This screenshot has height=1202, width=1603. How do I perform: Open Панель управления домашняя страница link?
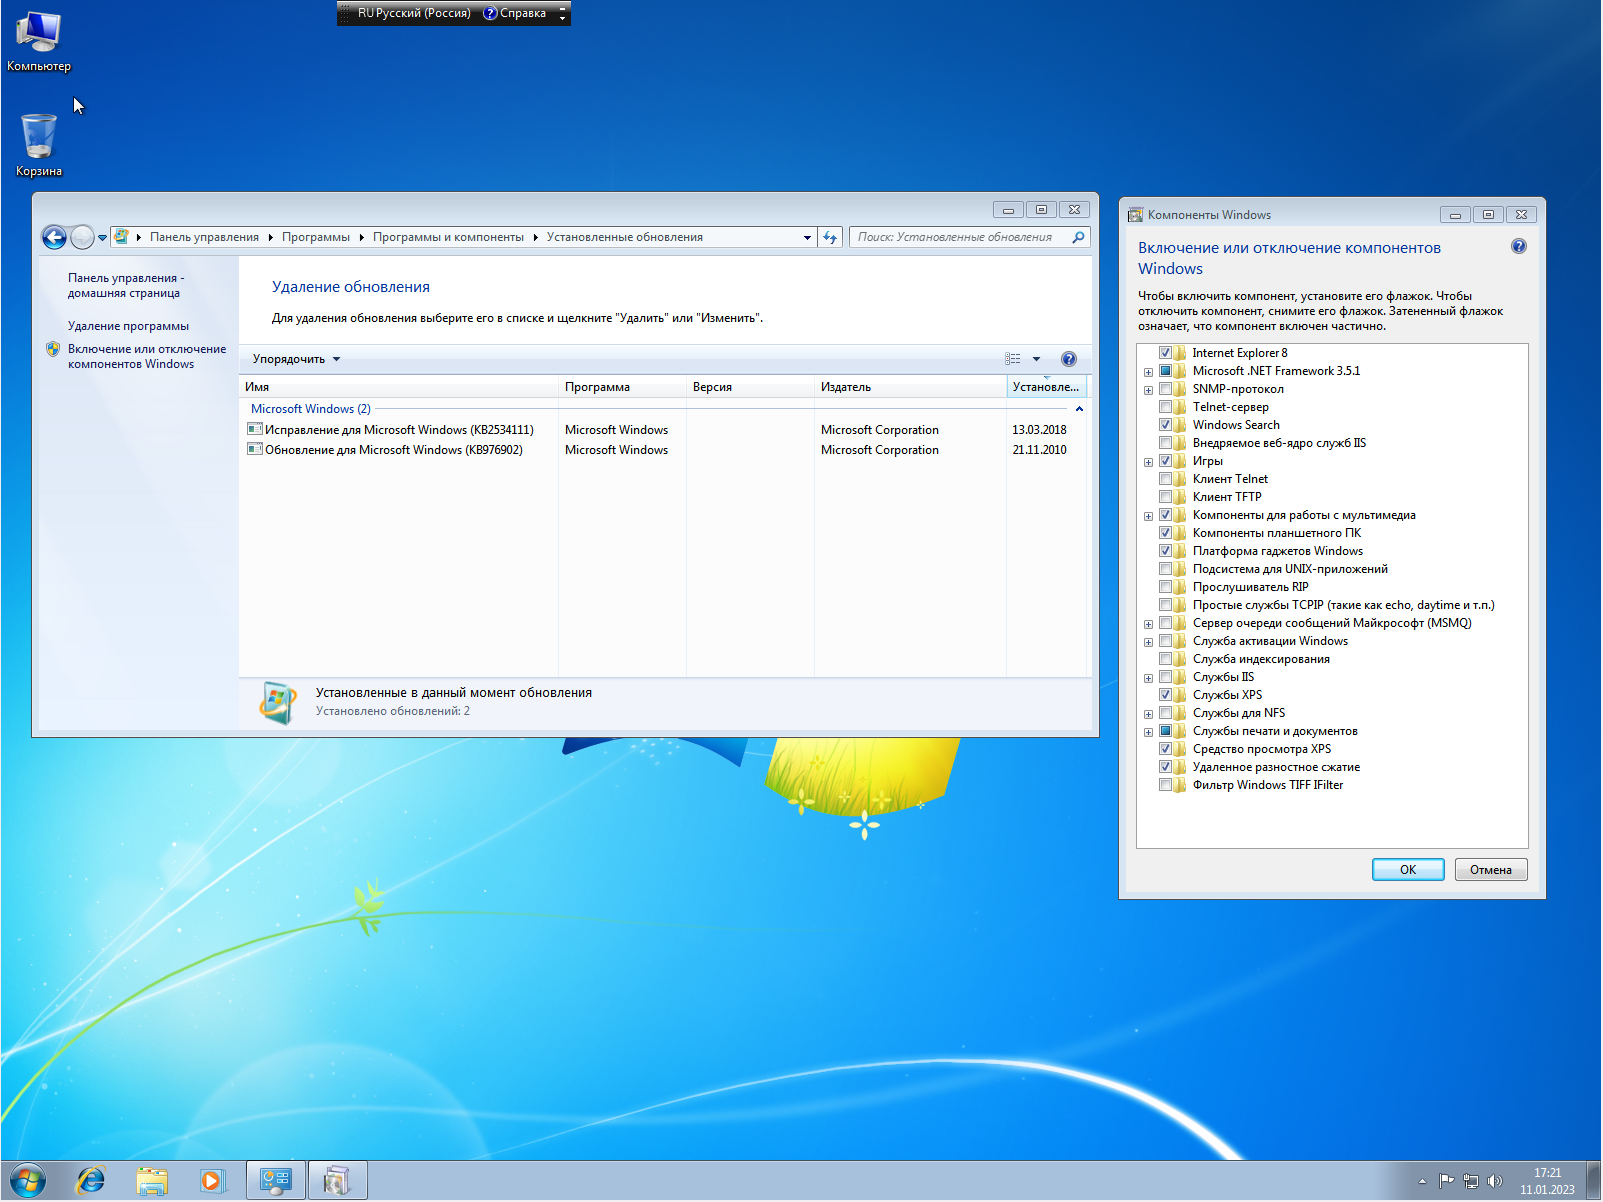click(126, 285)
